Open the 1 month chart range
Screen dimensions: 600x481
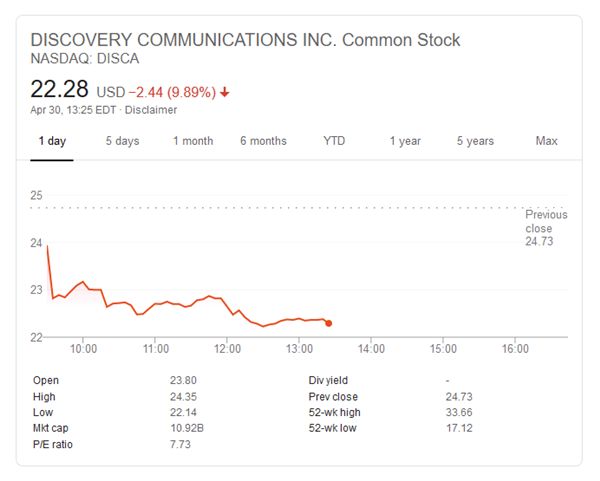pos(193,141)
